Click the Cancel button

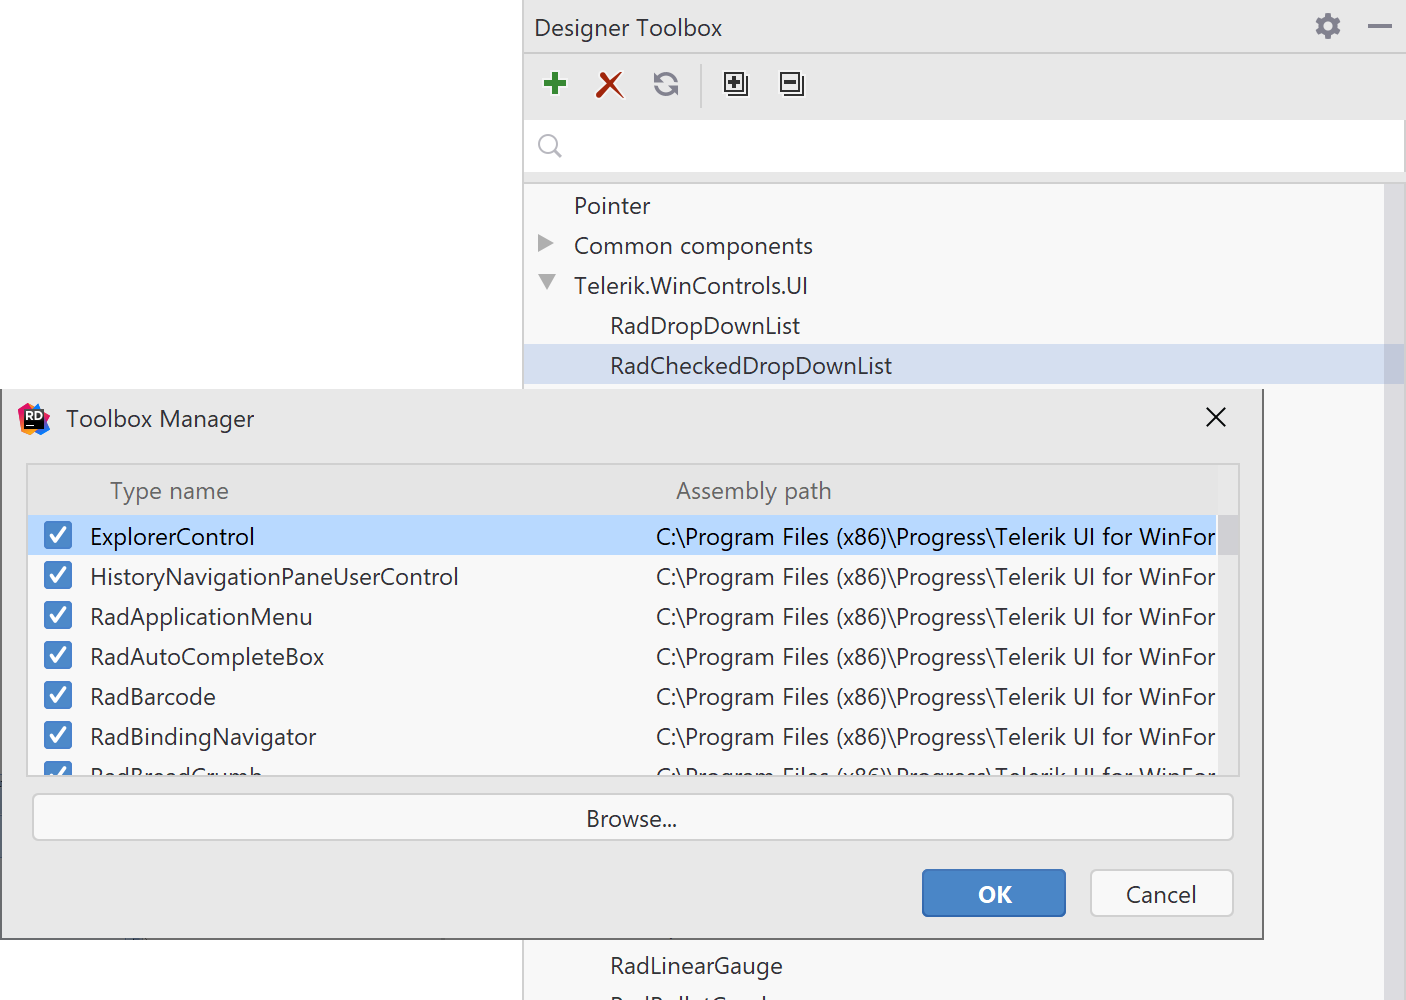(1161, 893)
